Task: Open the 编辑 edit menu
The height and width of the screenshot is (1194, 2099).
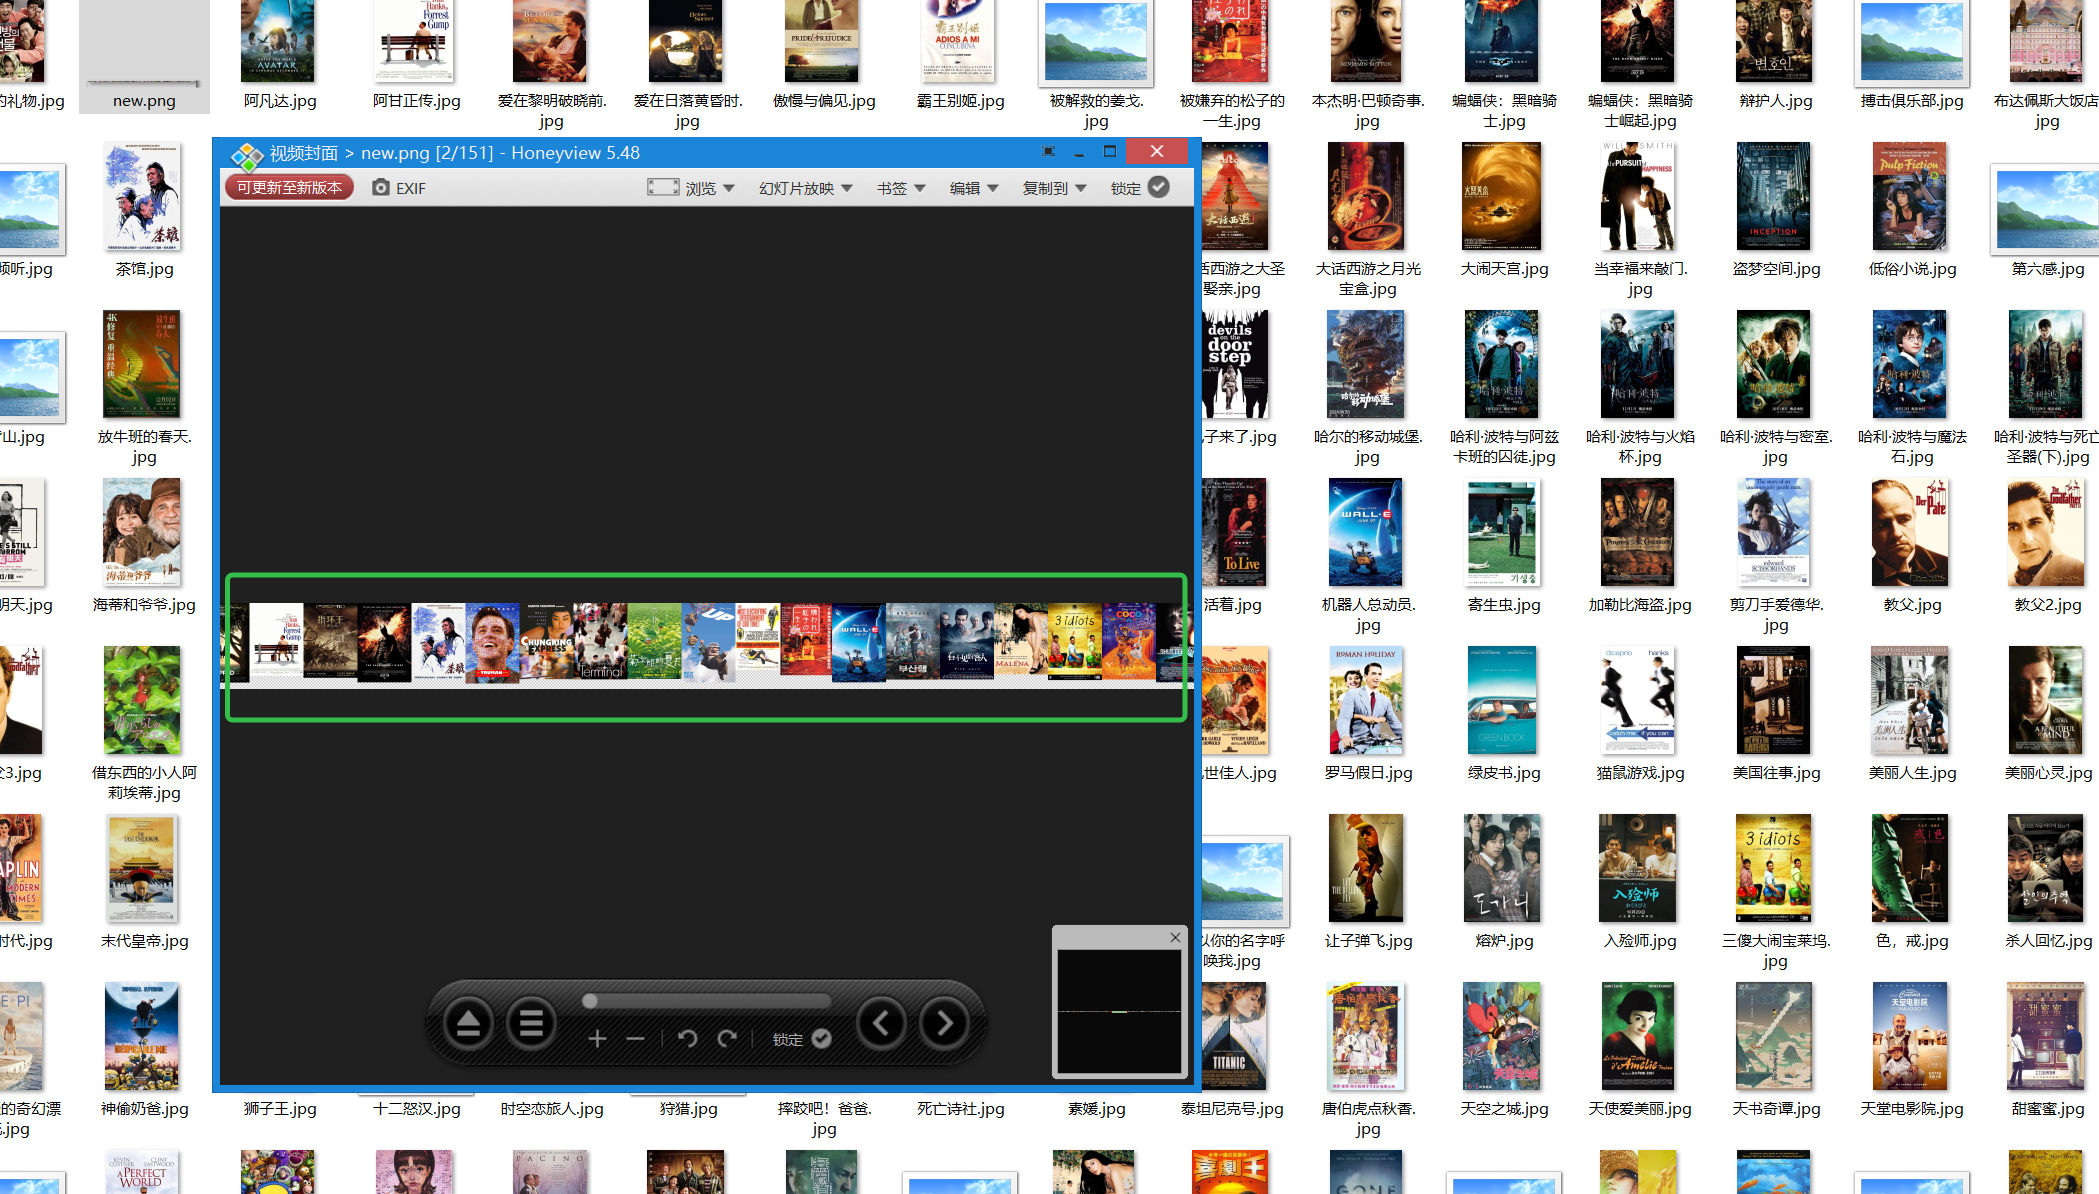Action: point(973,188)
